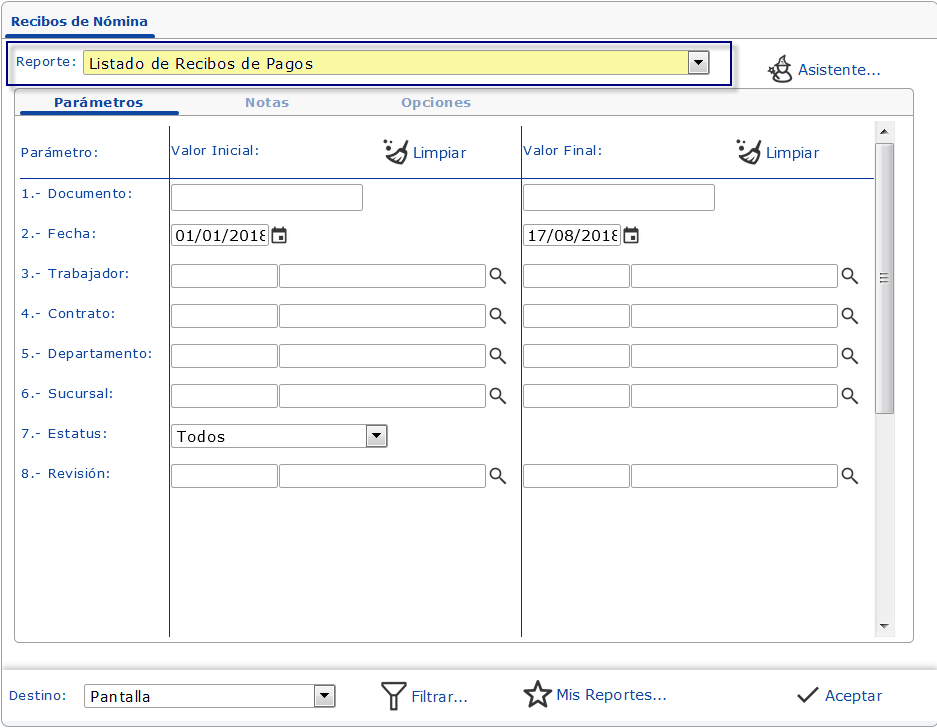Focus final Sucursal description field
Image resolution: width=937 pixels, height=728 pixels.
pyautogui.click(x=734, y=396)
